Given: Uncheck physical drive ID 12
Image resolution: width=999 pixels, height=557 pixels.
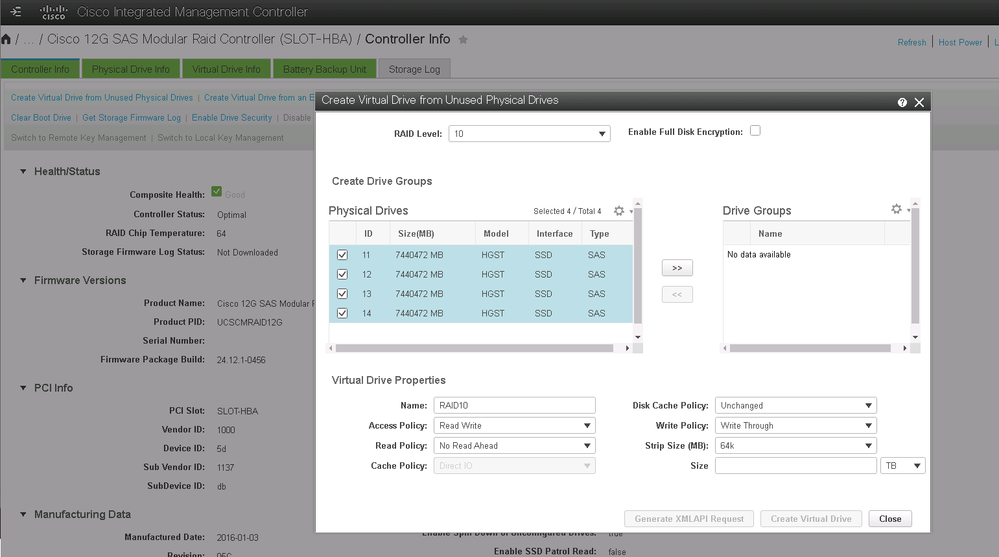Looking at the screenshot, I should click(342, 274).
